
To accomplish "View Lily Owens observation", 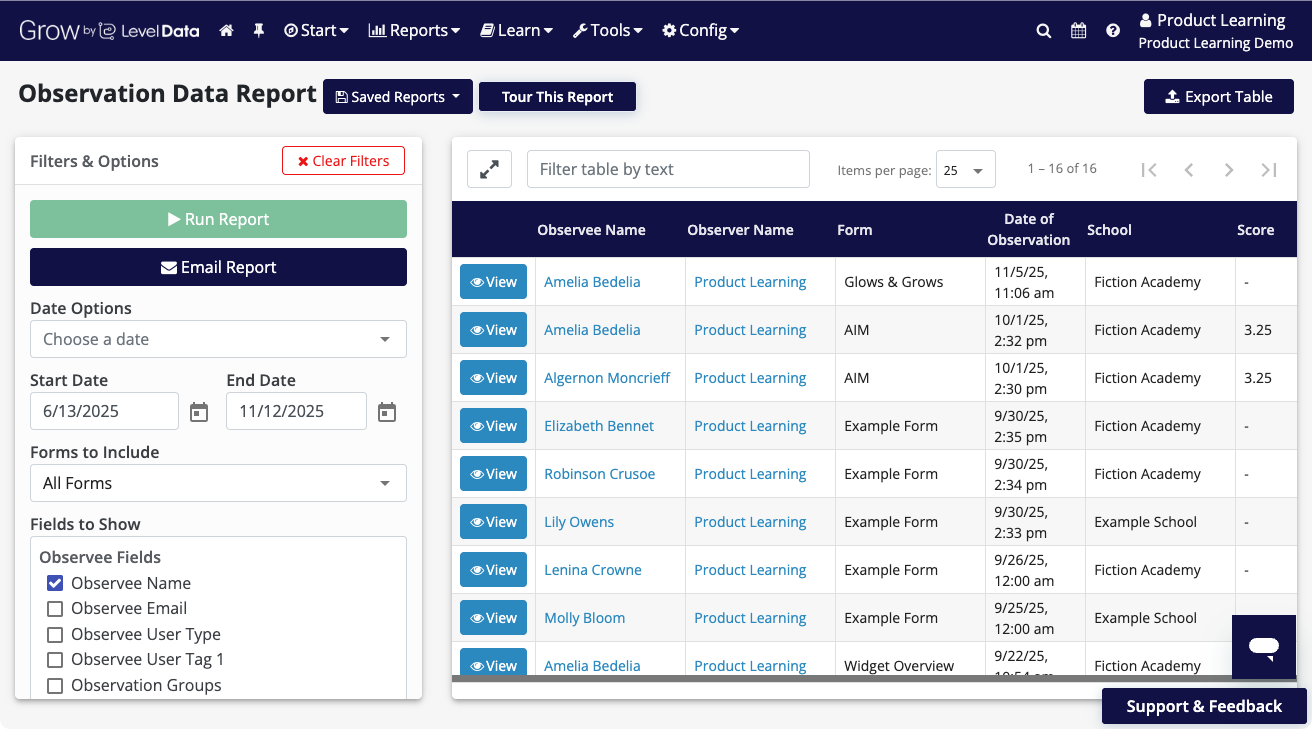I will 493,522.
